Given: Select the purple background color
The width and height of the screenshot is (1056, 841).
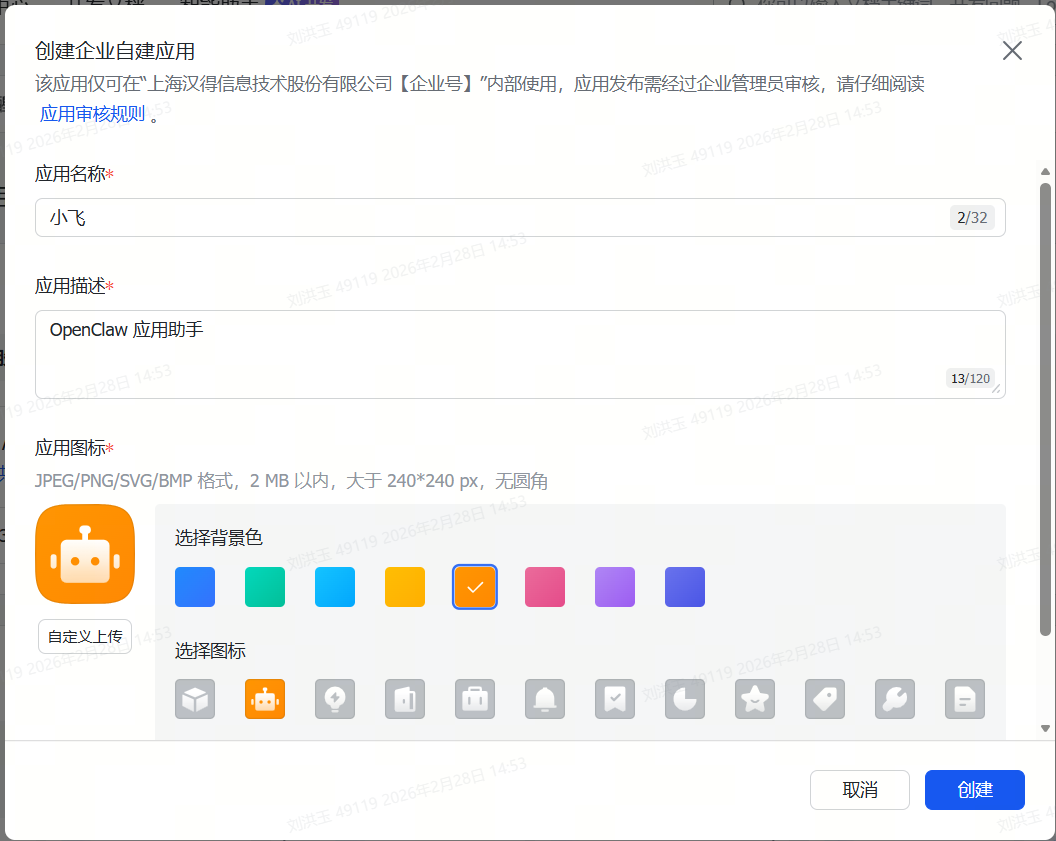Looking at the screenshot, I should pos(615,587).
